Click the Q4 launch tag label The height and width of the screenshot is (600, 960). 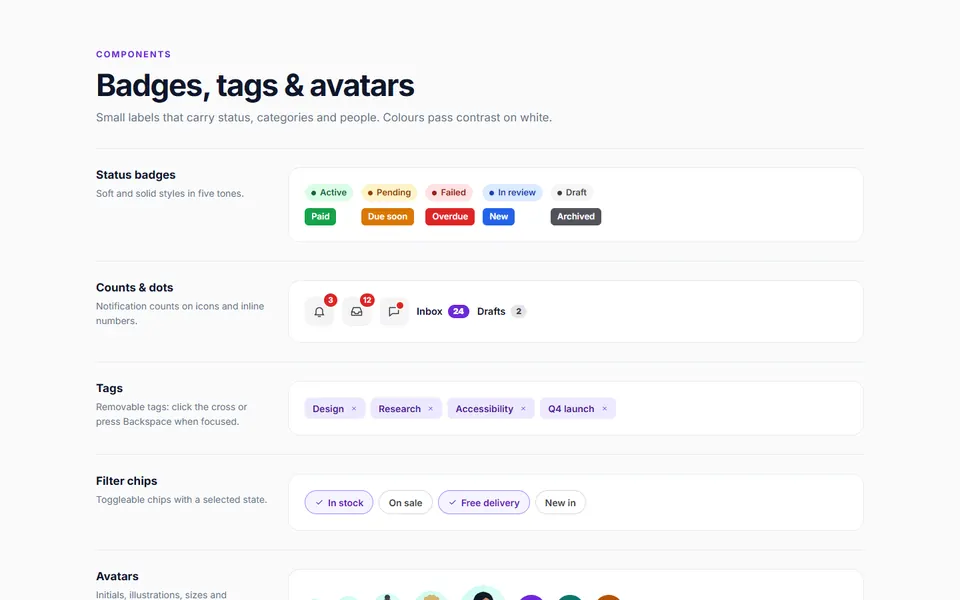pyautogui.click(x=571, y=409)
